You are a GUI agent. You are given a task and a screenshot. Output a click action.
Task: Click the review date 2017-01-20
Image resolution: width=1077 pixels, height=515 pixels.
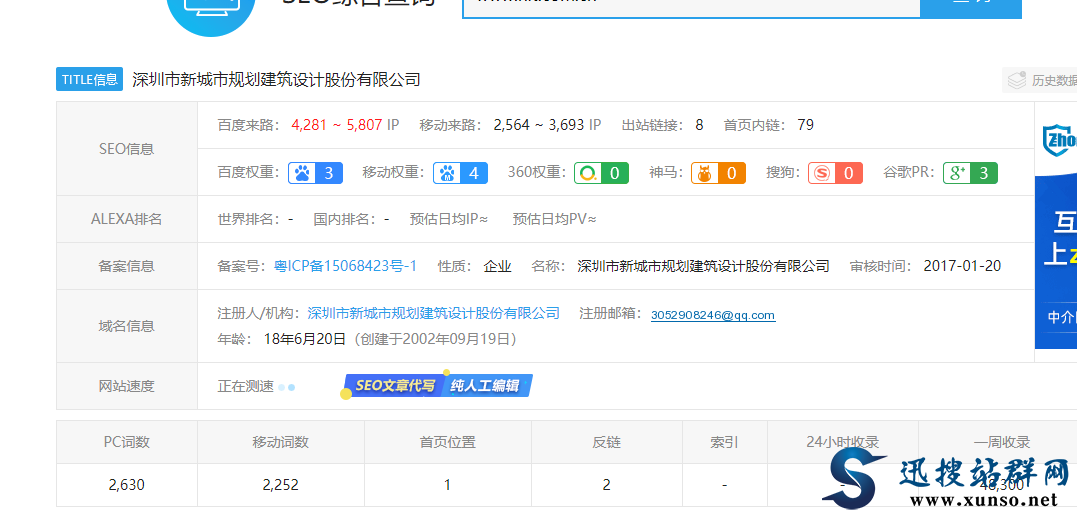(x=962, y=266)
